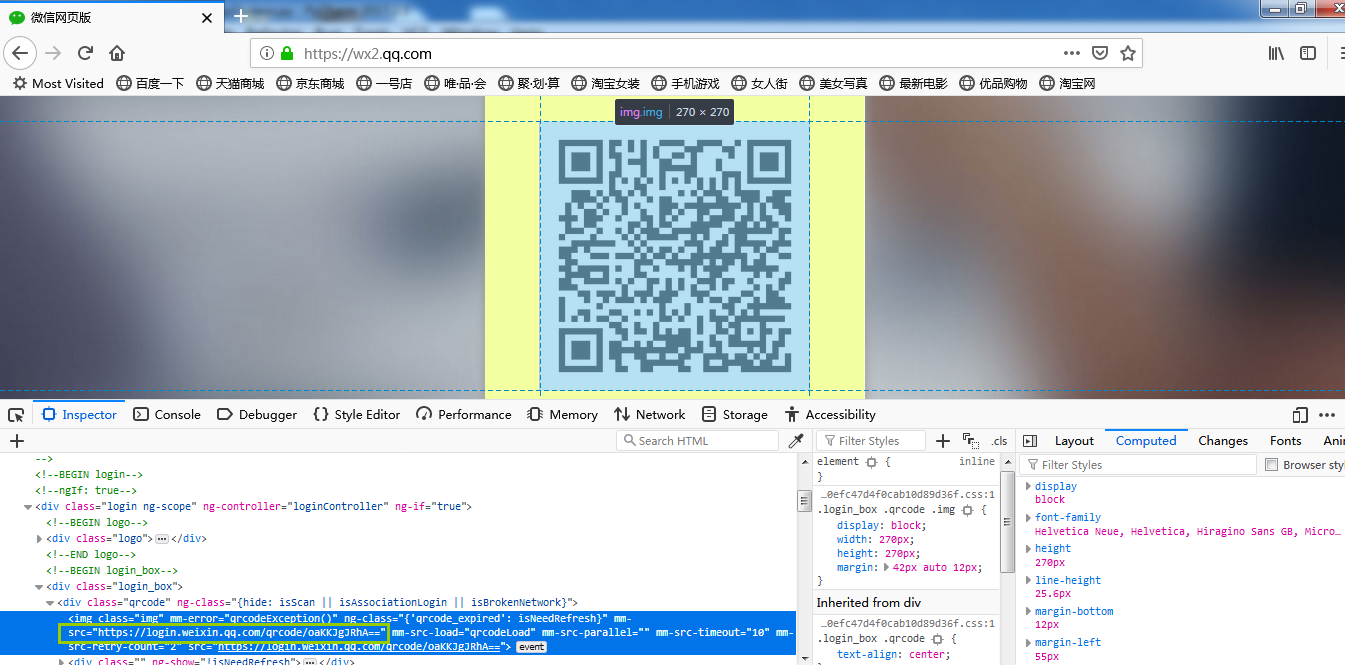1345x665 pixels.
Task: Open the Memory panel
Action: tap(562, 415)
